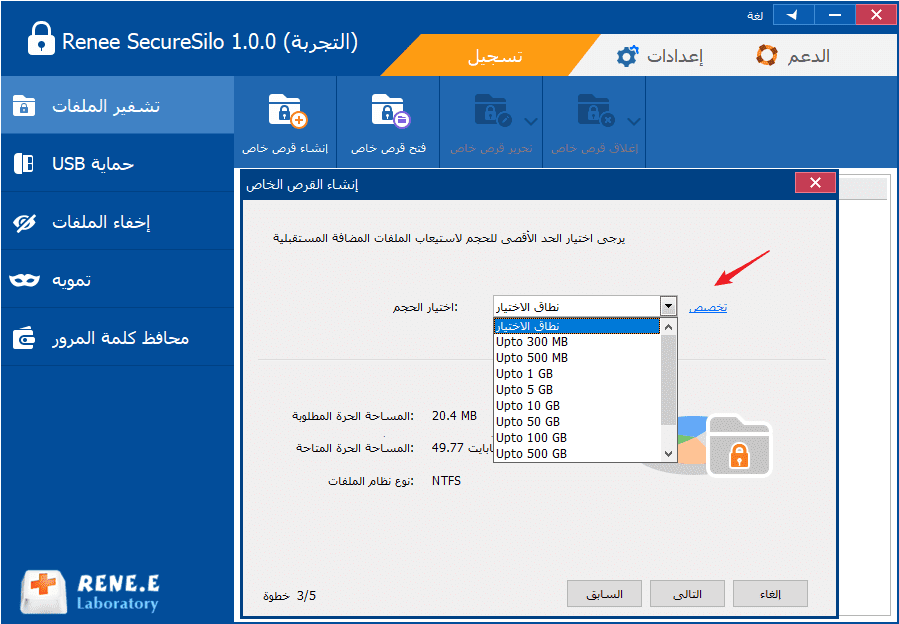Select تشفير الملفات in the sidebar
Image resolution: width=899 pixels, height=624 pixels.
(117, 106)
